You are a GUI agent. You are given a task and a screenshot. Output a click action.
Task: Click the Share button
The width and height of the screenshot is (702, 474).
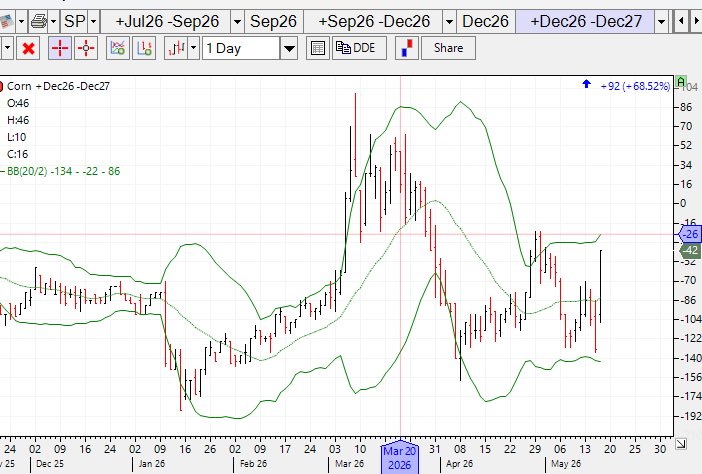coord(448,48)
